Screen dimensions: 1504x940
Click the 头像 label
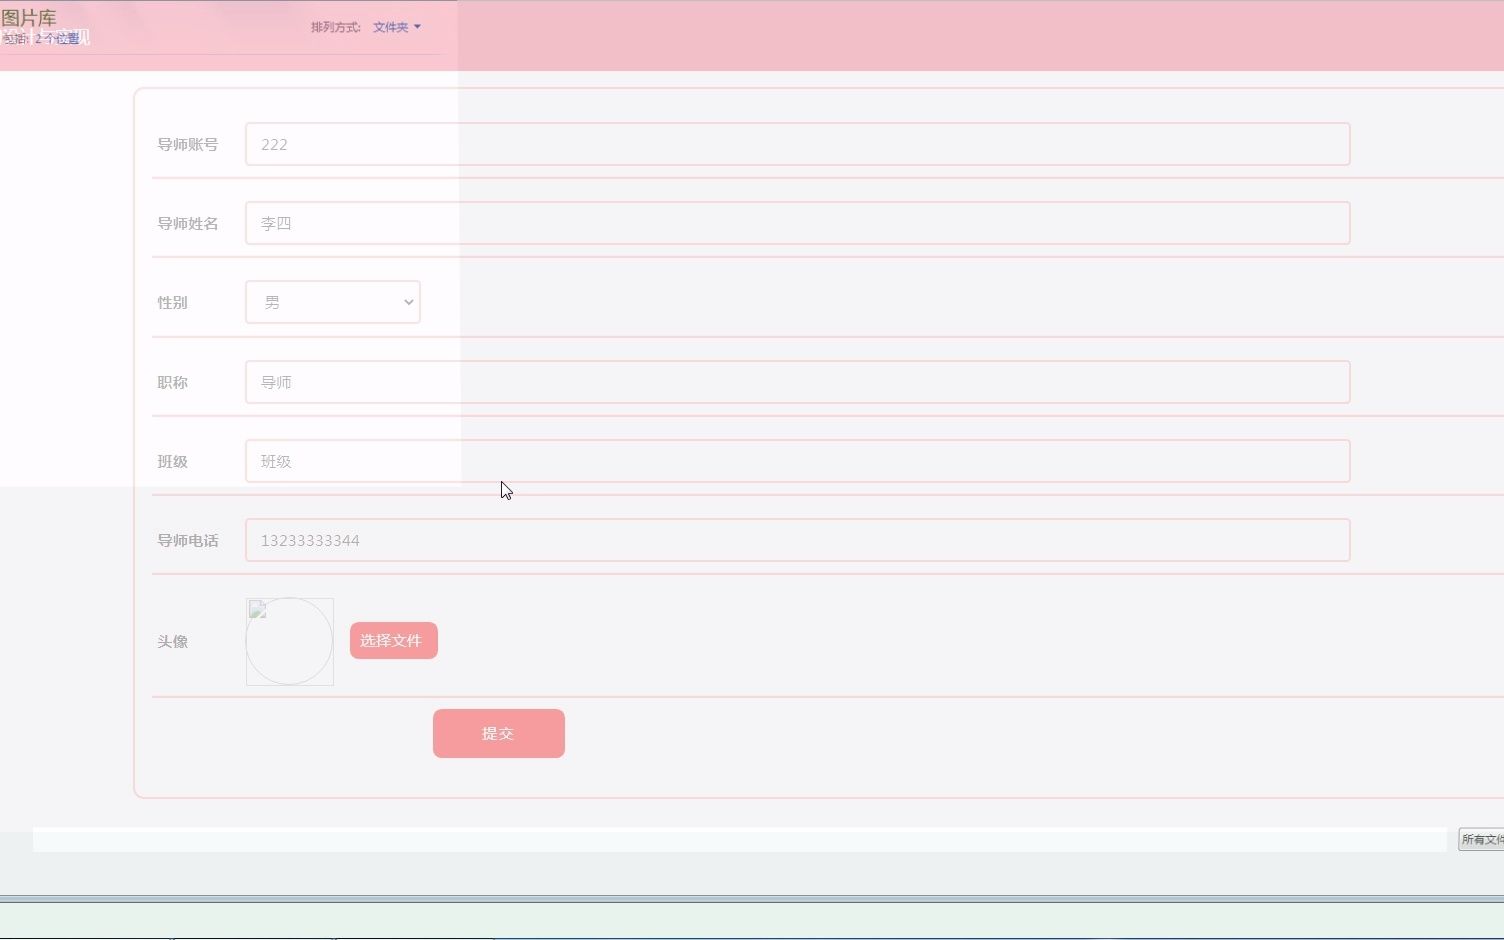coord(172,642)
